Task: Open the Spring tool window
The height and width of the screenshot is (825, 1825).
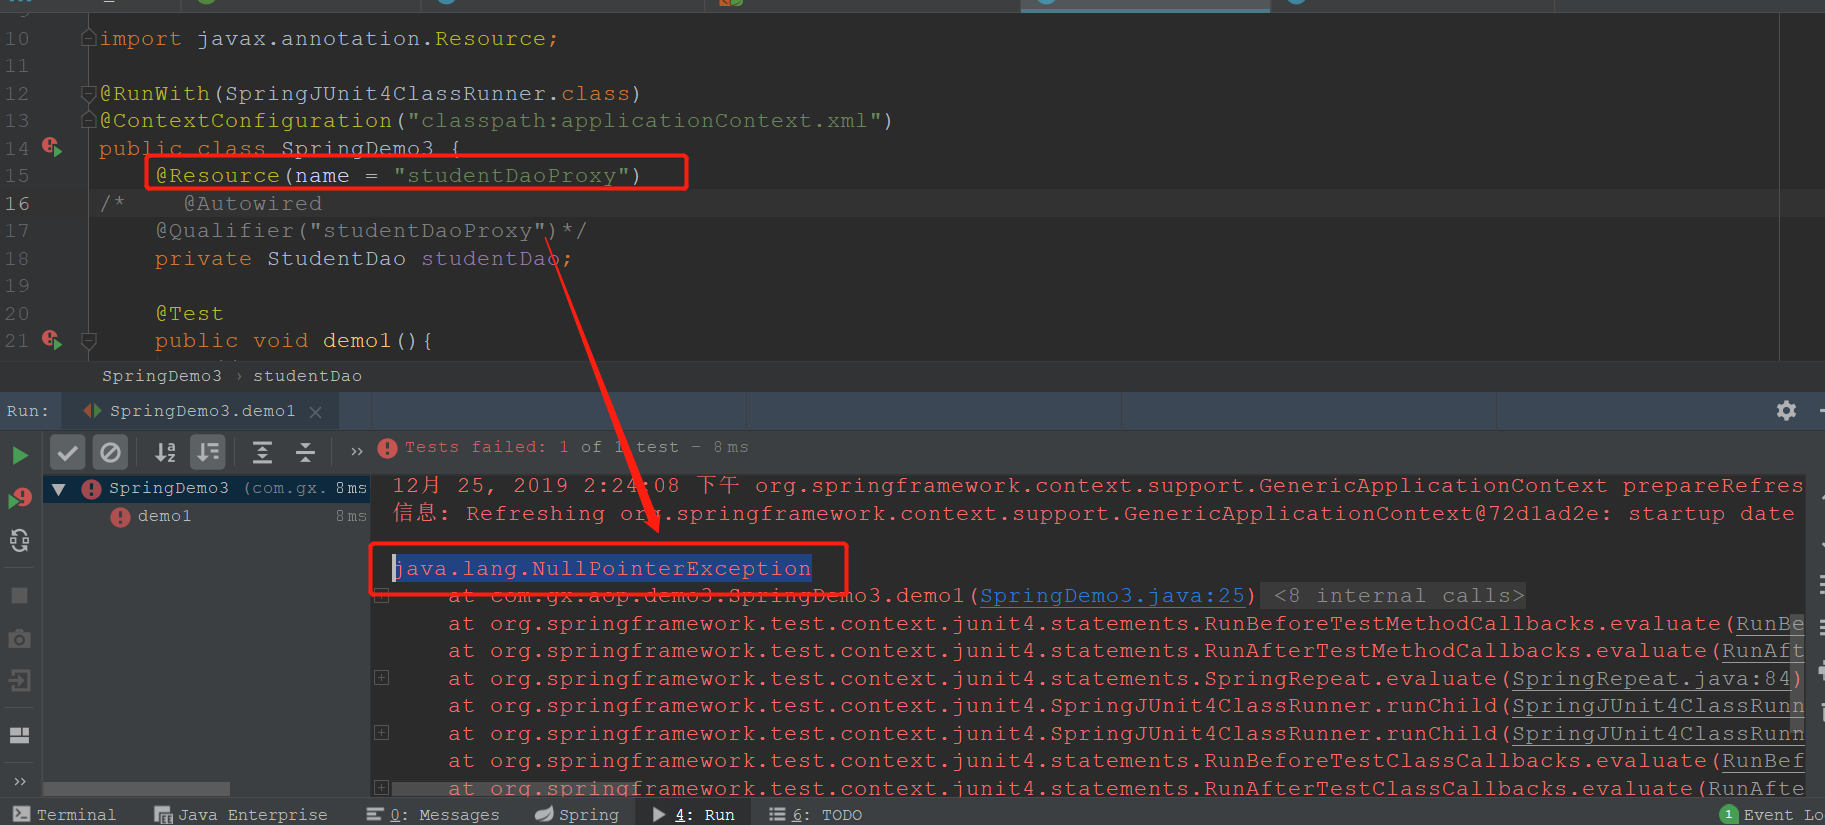Action: [x=577, y=815]
